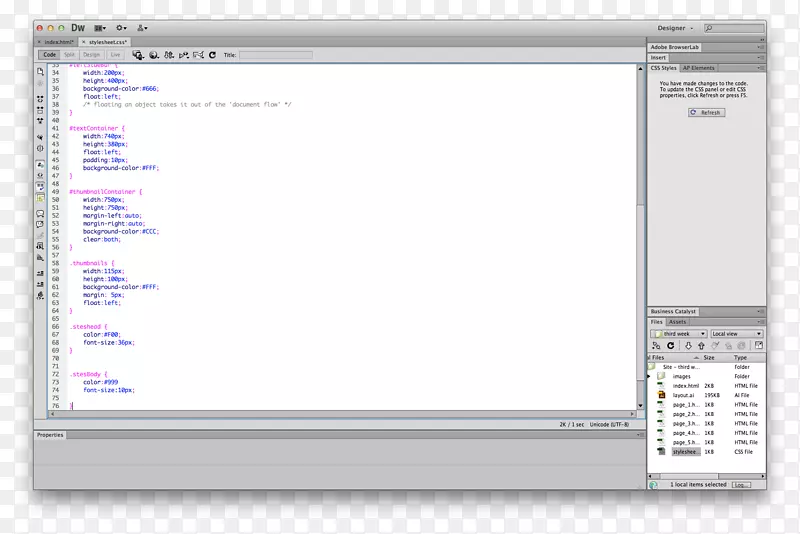Toggle Live view button
The image size is (800, 534).
click(x=115, y=55)
